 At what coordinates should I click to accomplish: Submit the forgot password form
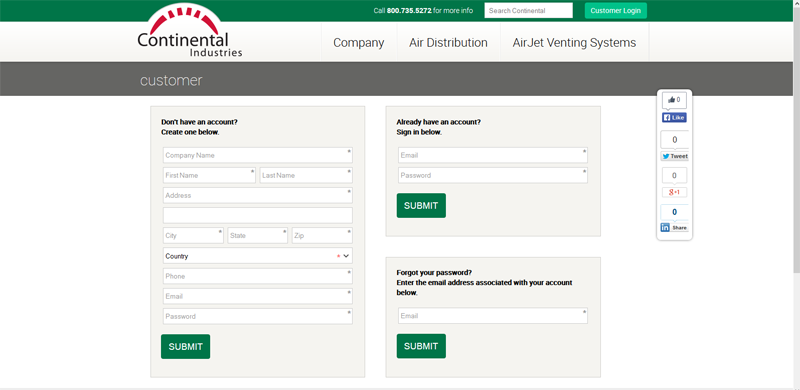pos(421,346)
